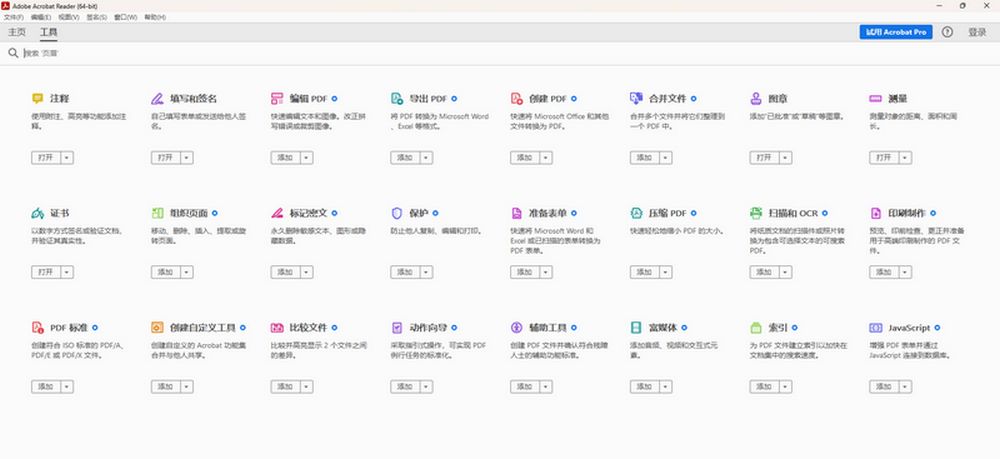Click 添加 button under 扫描和 OCR

tap(764, 272)
